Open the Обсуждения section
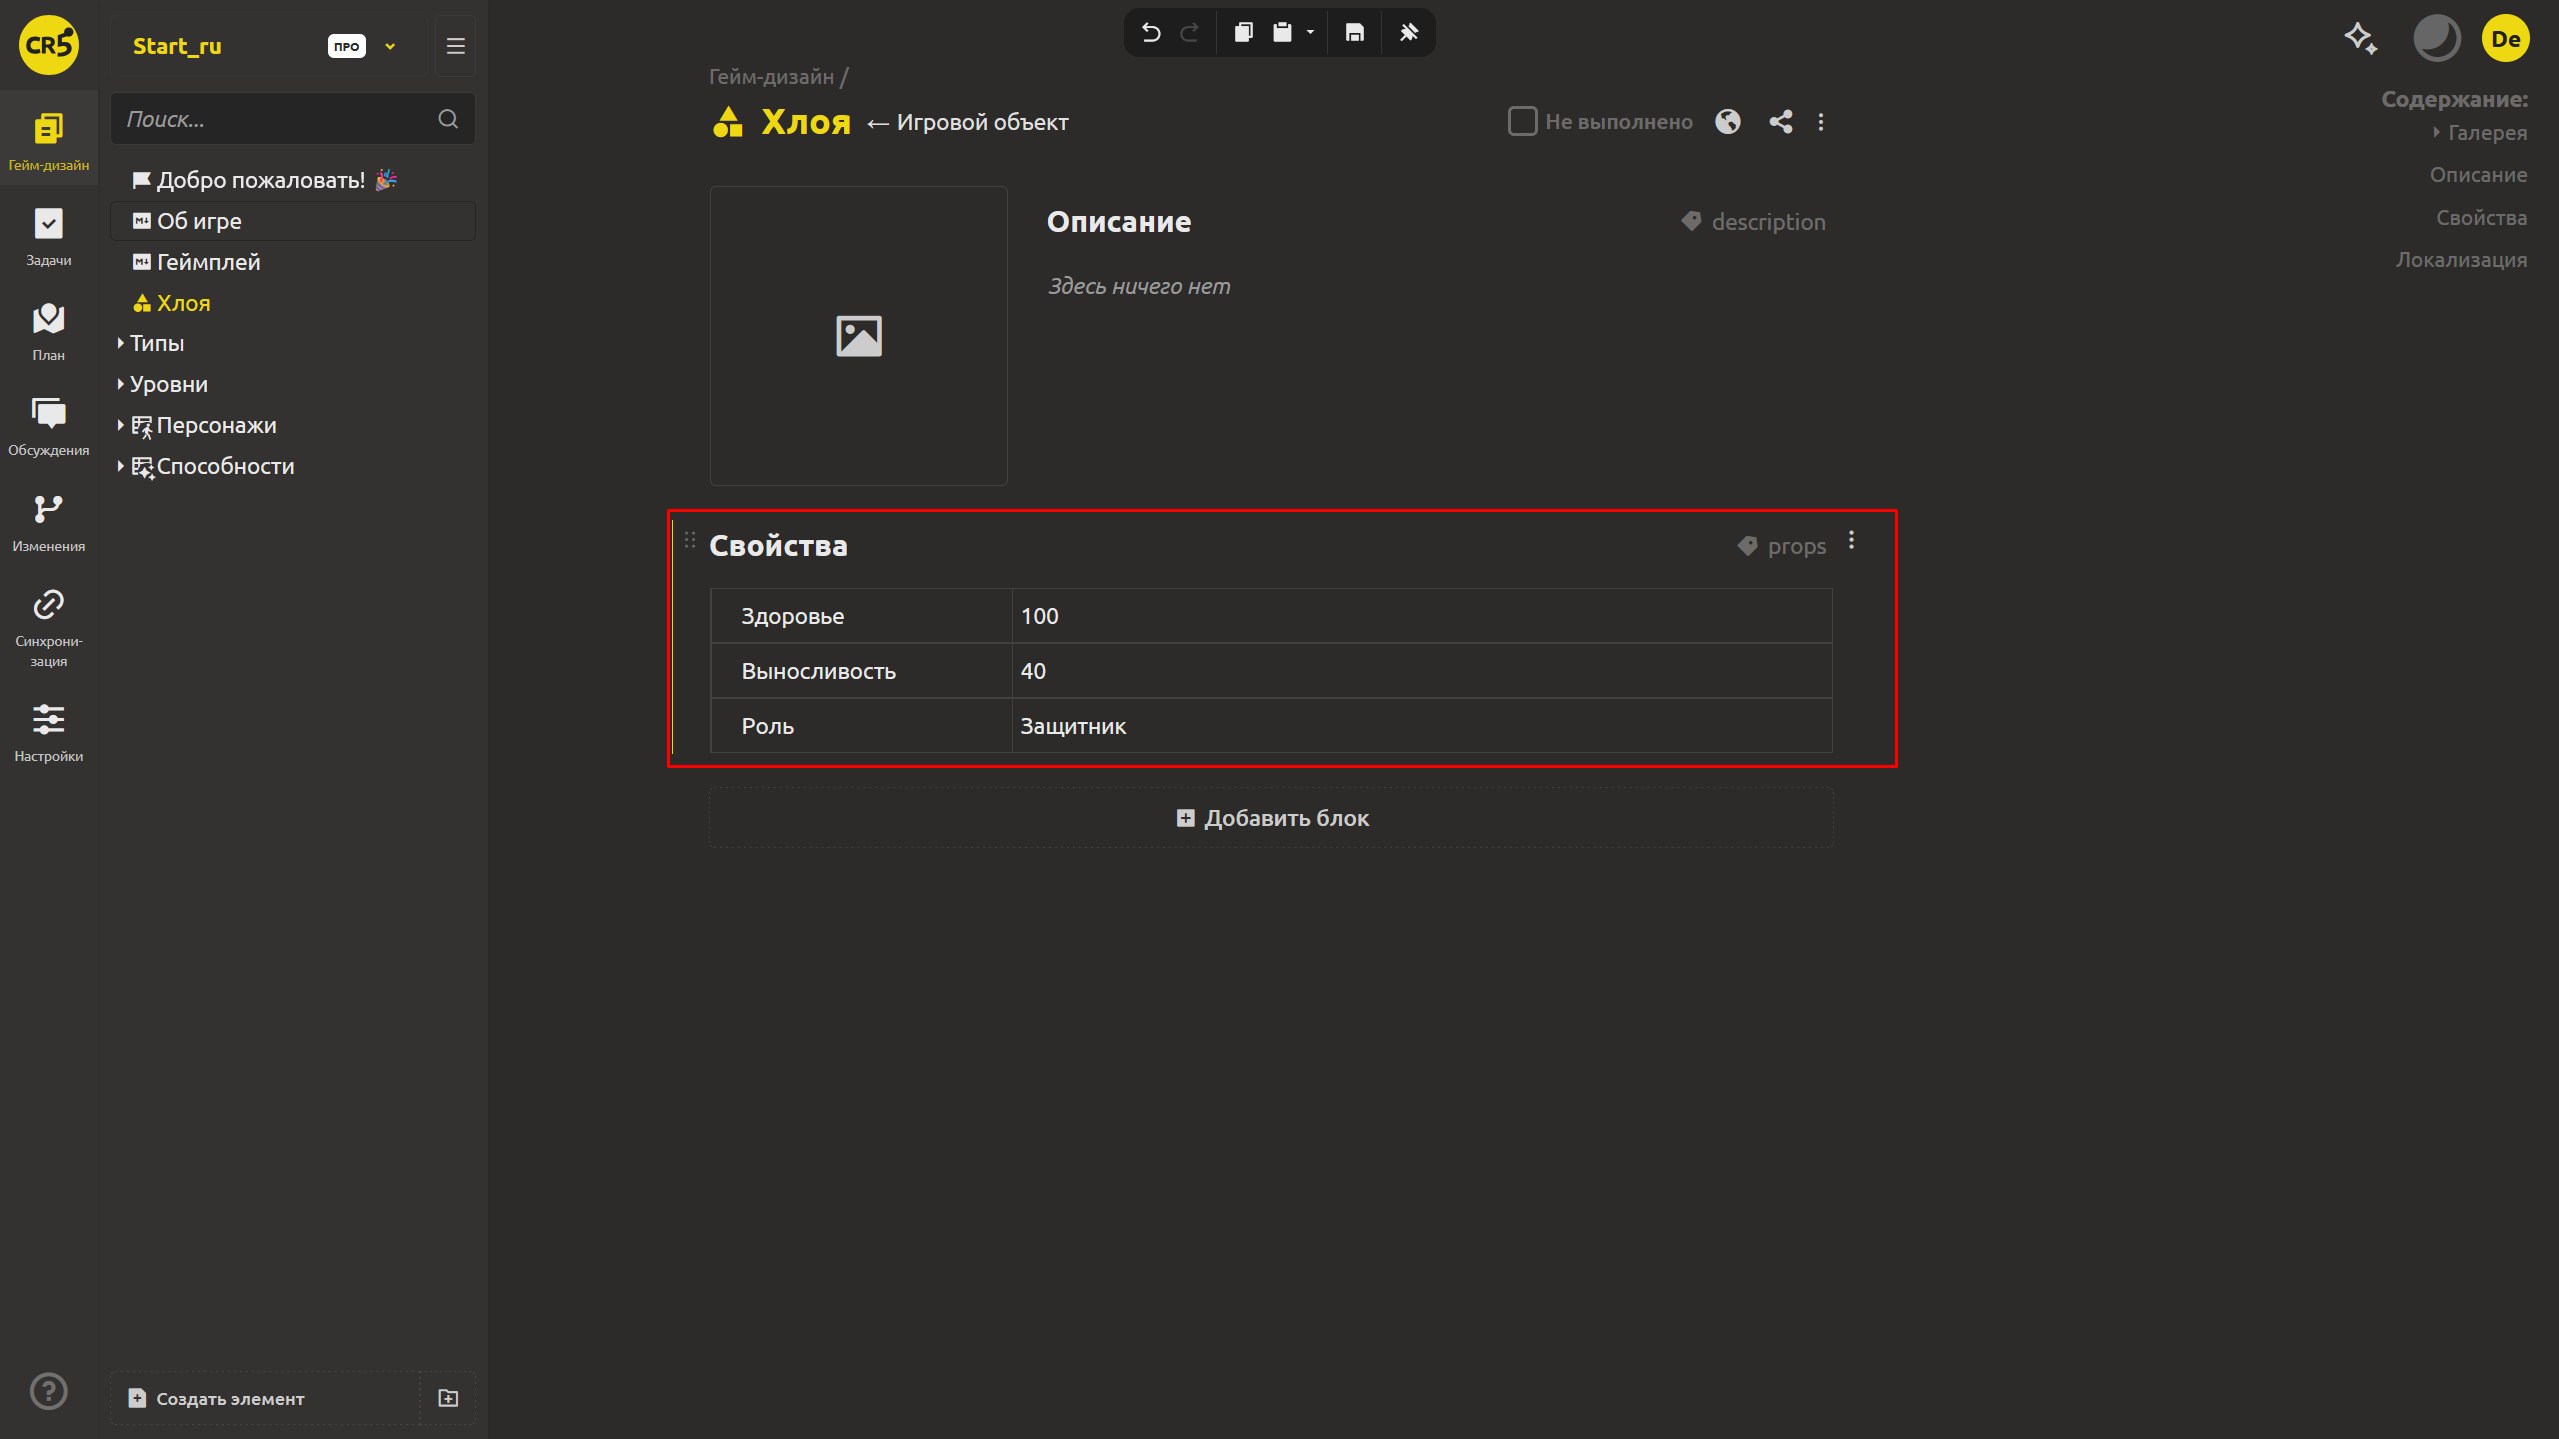The height and width of the screenshot is (1439, 2559). pyautogui.click(x=48, y=426)
